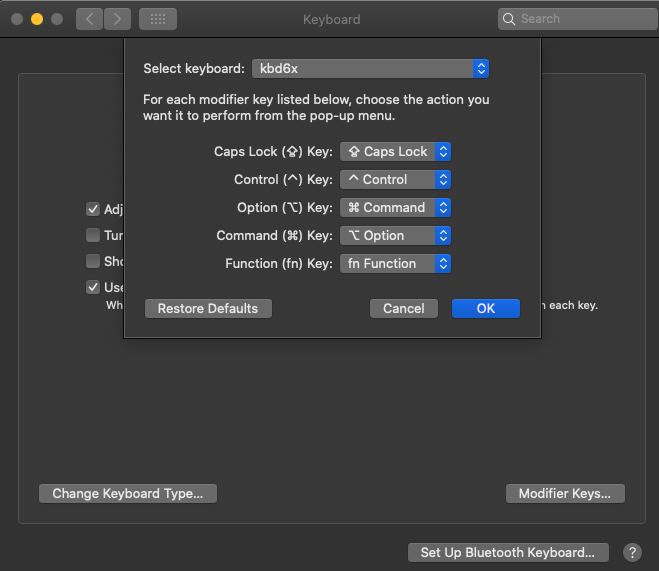This screenshot has width=659, height=571.
Task: Toggle the Sho checkbox
Action: coord(93,261)
